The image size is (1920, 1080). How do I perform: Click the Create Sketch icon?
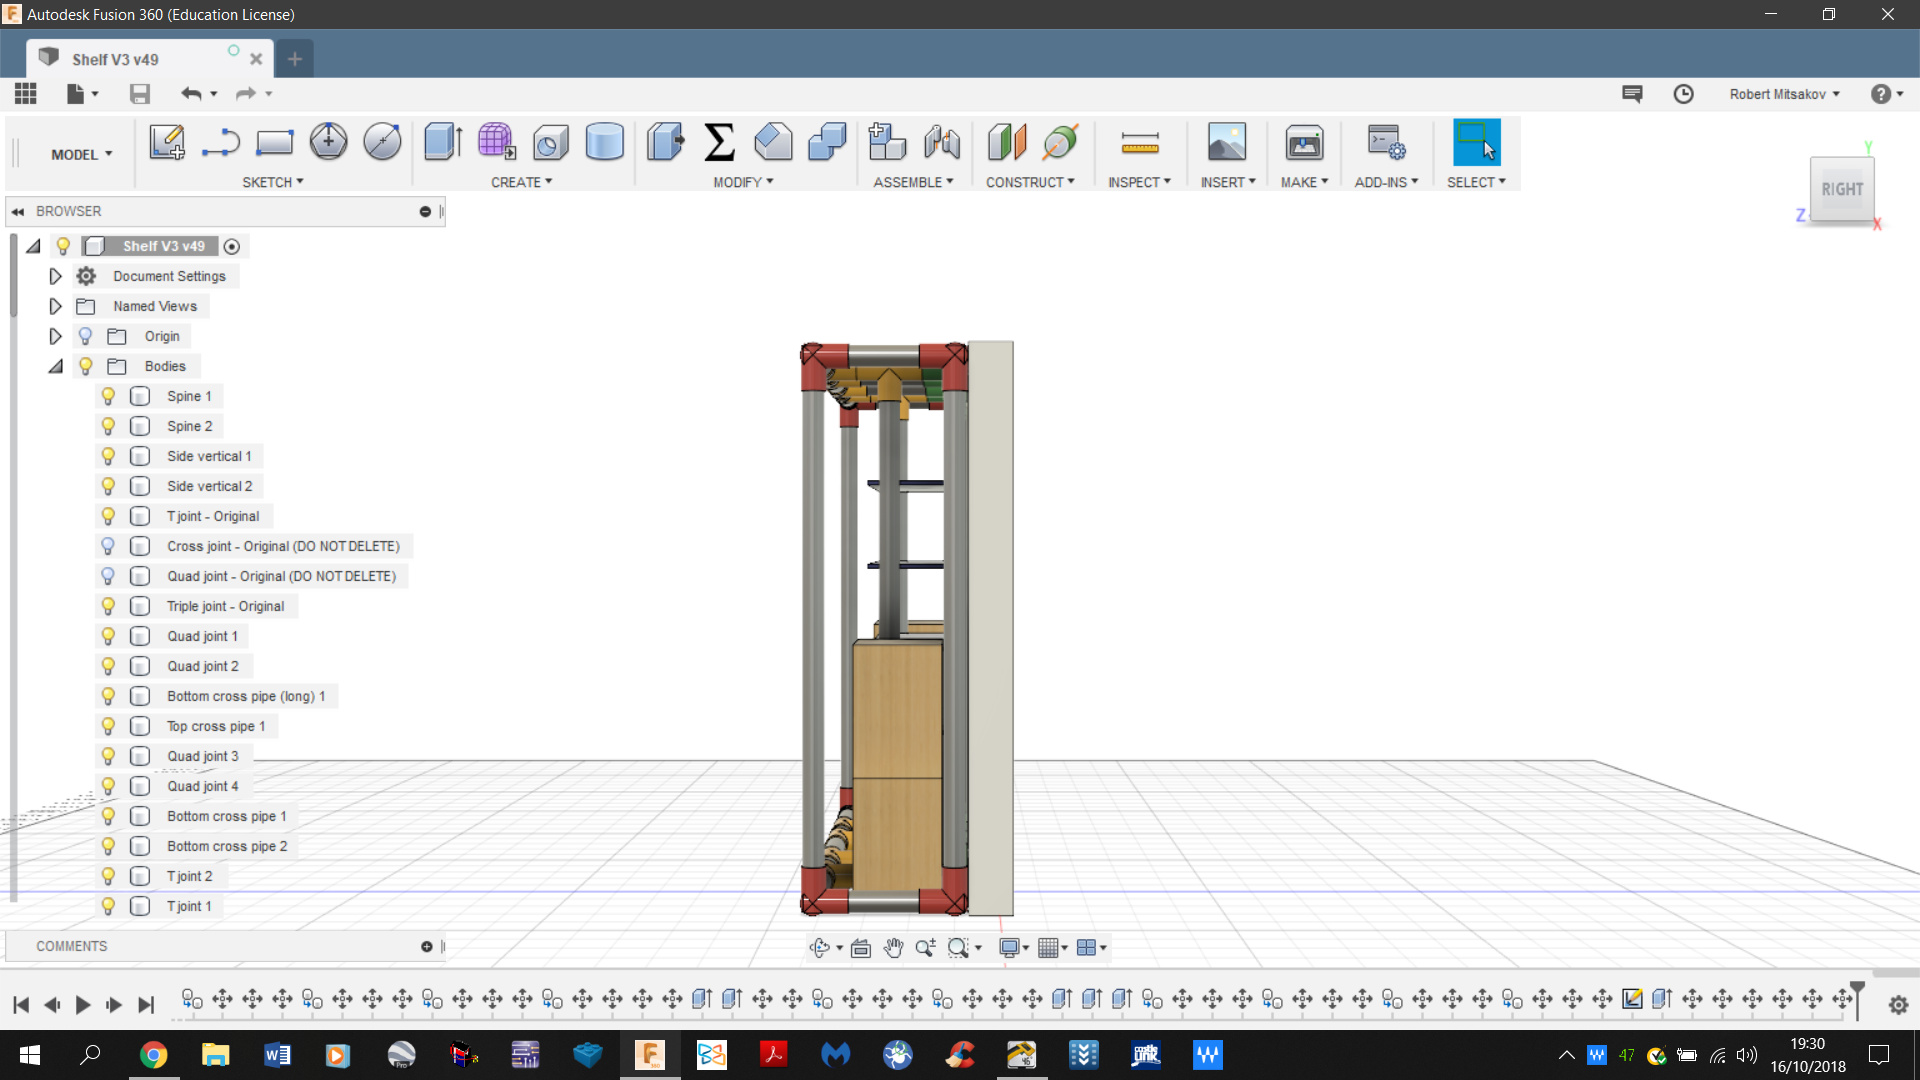click(167, 142)
